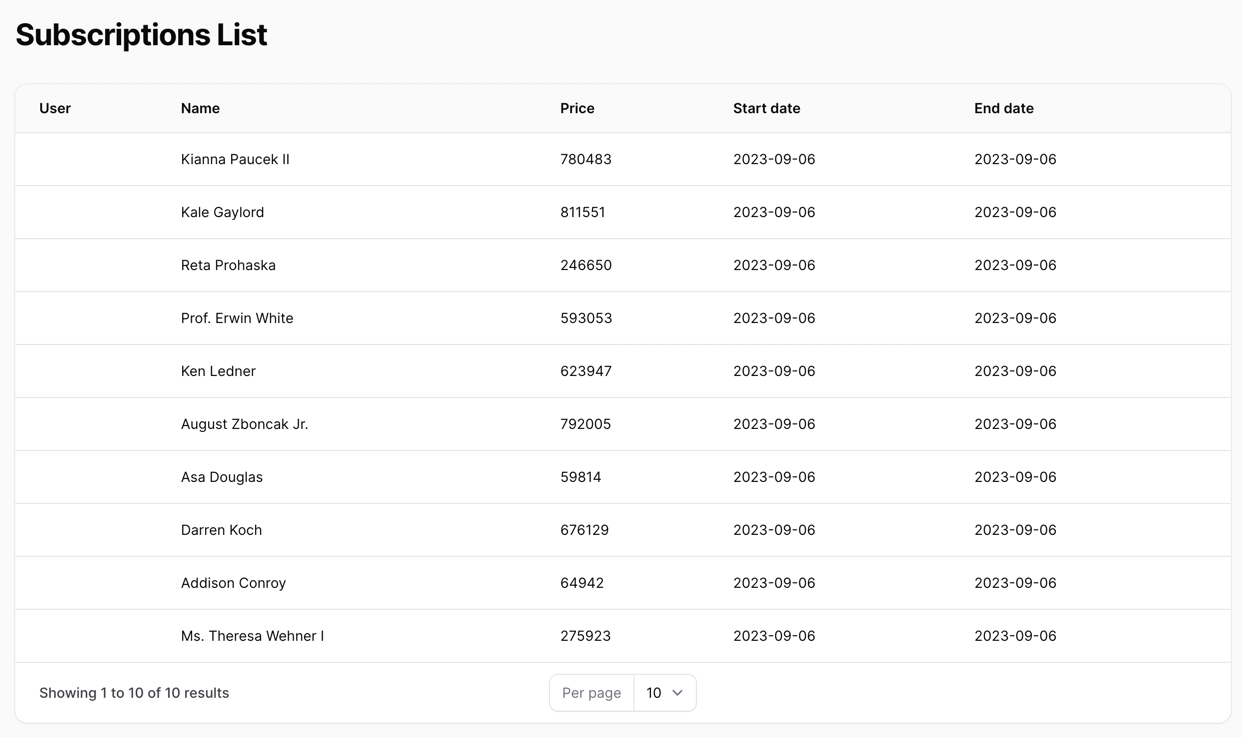Click the price 623947
Image resolution: width=1242 pixels, height=737 pixels.
tap(586, 371)
